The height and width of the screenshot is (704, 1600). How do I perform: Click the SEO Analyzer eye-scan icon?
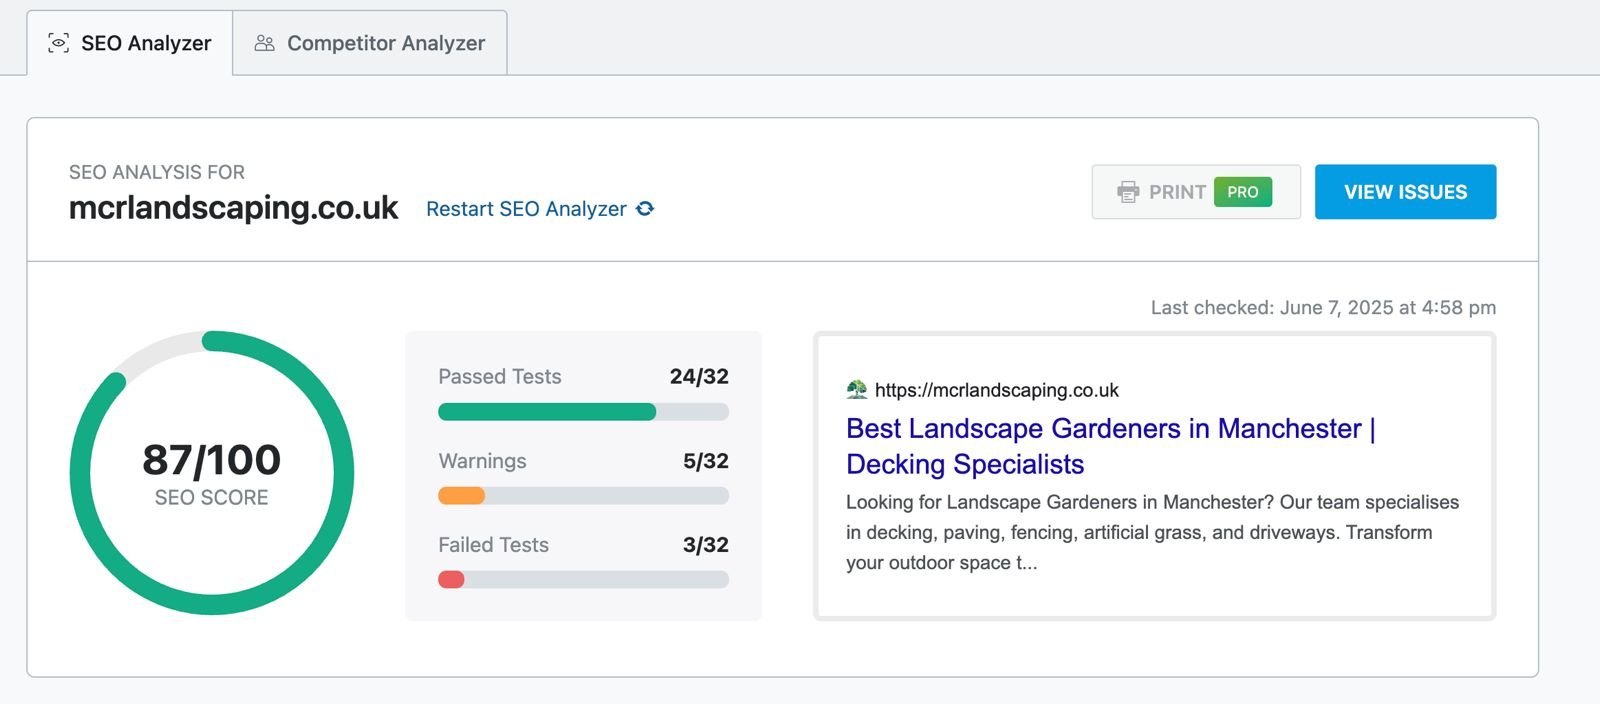[59, 43]
